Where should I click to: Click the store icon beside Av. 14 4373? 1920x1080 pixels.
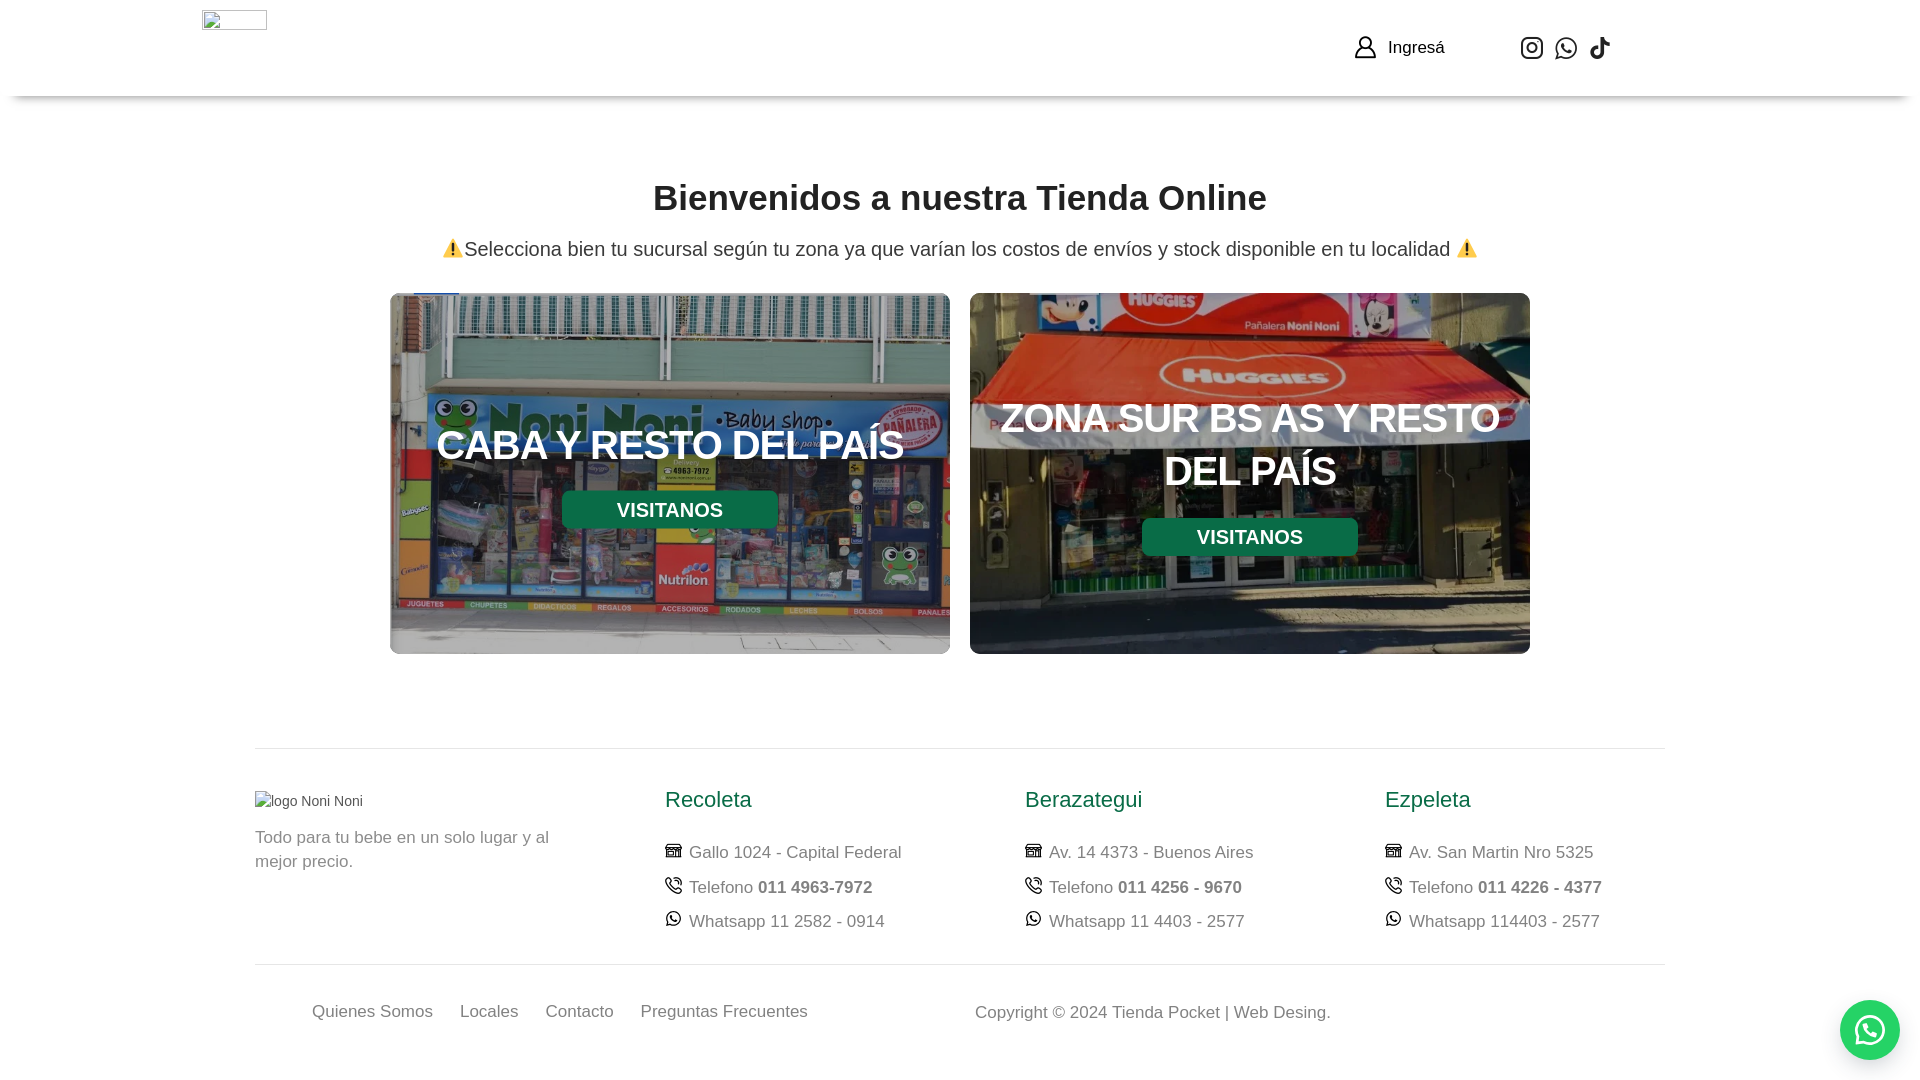1033,851
